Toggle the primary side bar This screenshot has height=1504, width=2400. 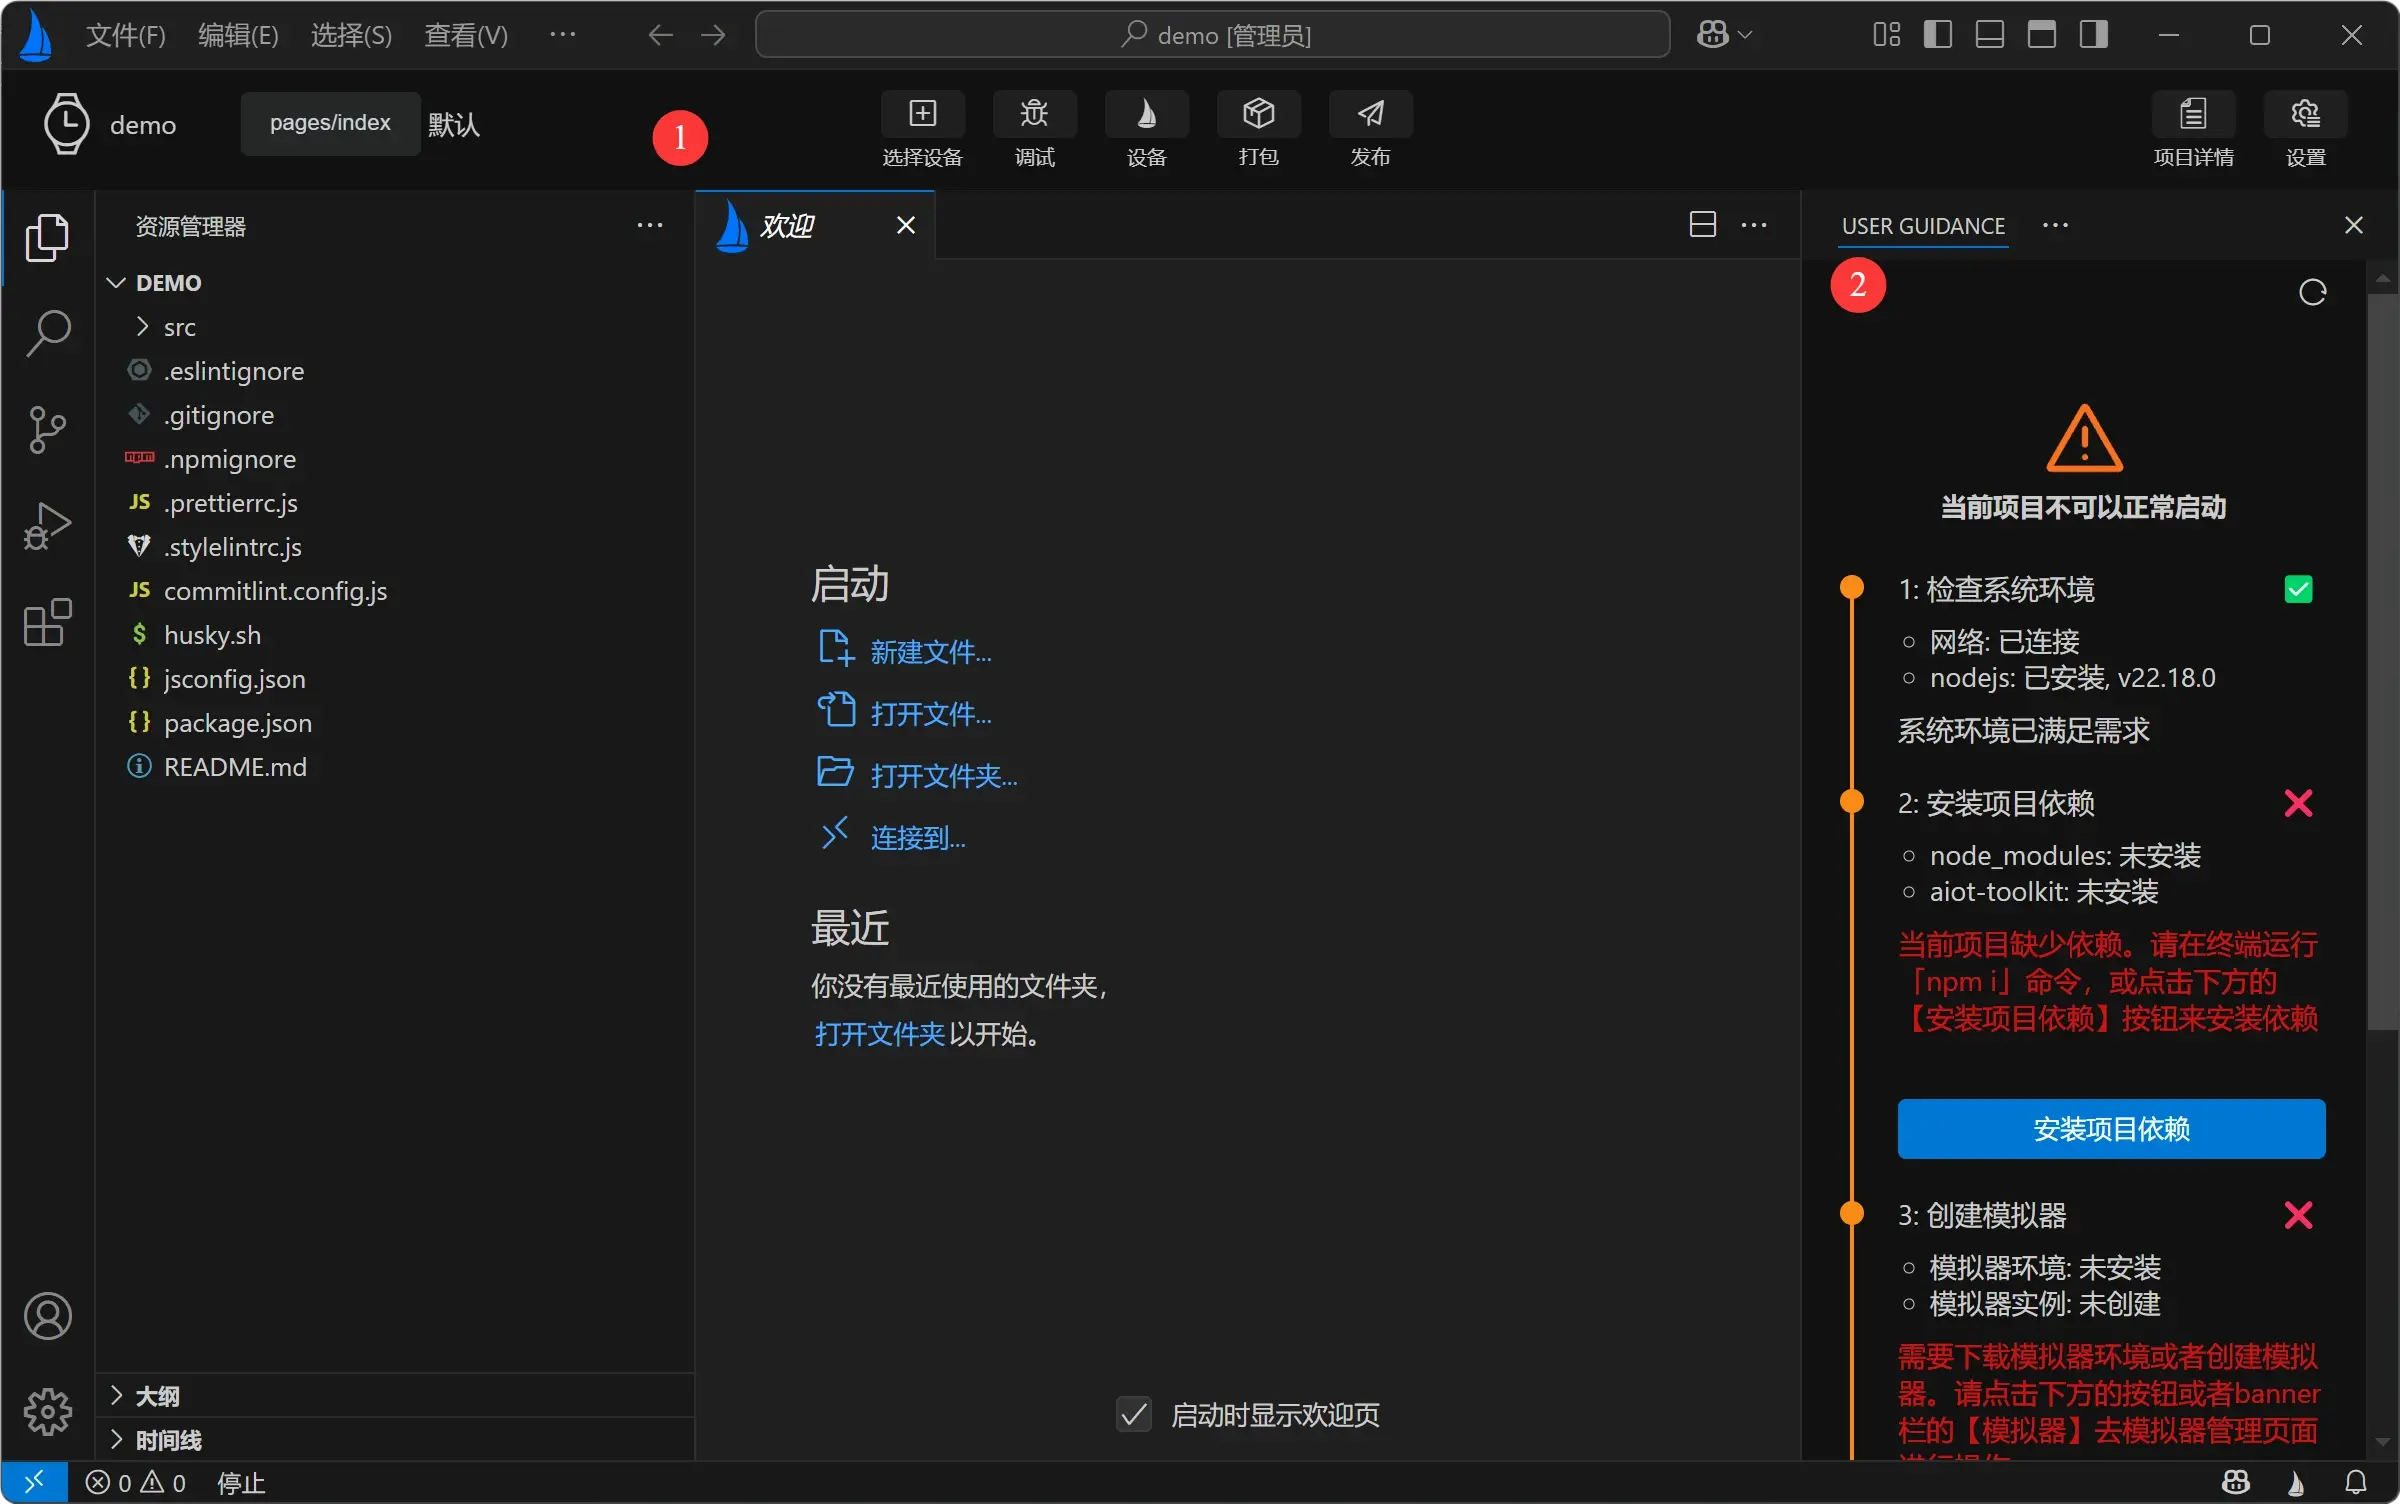click(1938, 35)
